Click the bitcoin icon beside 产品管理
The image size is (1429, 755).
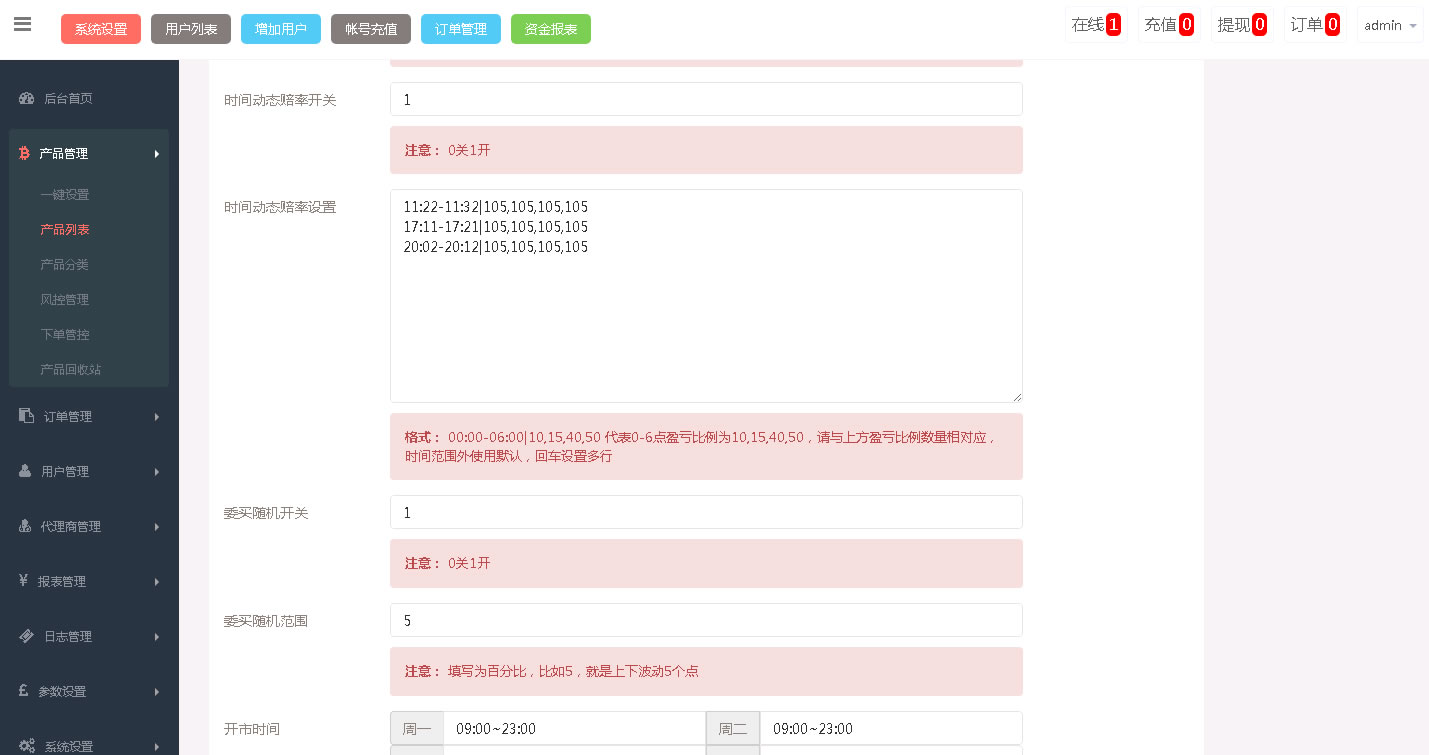(24, 154)
